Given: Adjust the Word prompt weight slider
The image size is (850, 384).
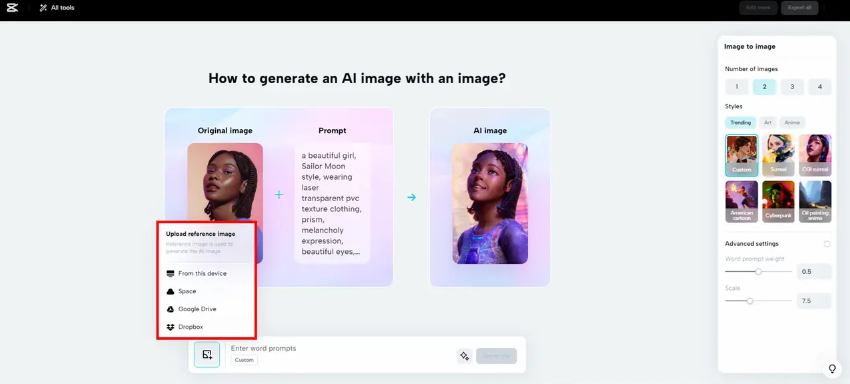Looking at the screenshot, I should point(758,271).
